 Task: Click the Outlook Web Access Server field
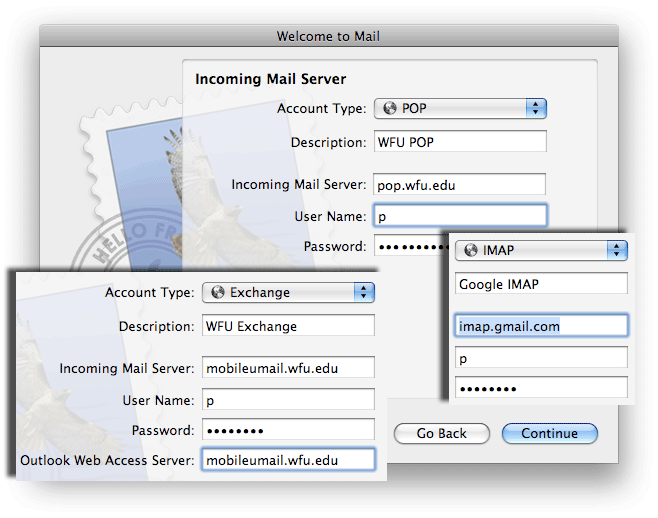click(288, 459)
